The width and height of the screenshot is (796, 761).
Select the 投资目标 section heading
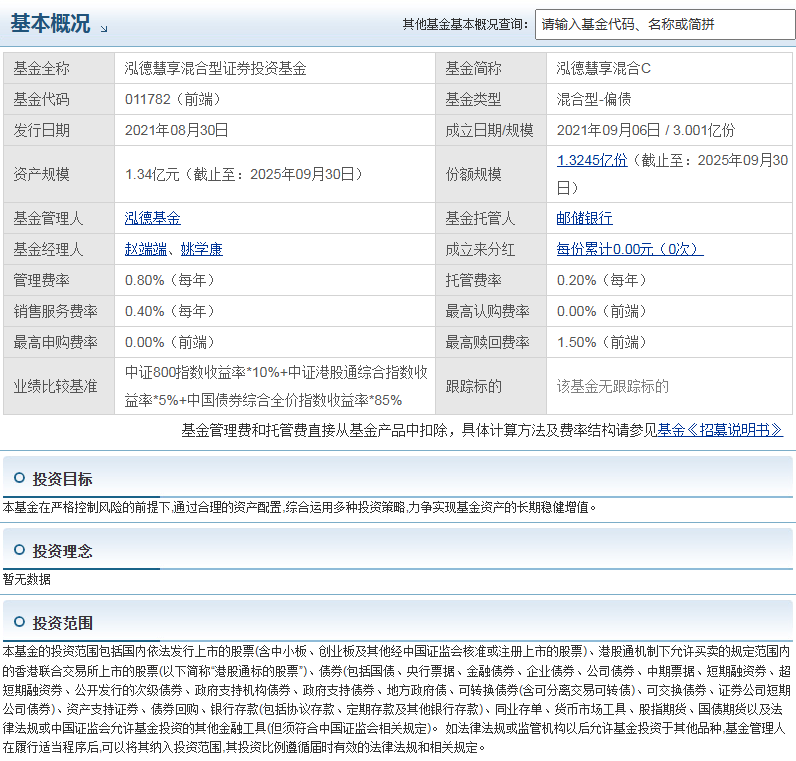[62, 479]
